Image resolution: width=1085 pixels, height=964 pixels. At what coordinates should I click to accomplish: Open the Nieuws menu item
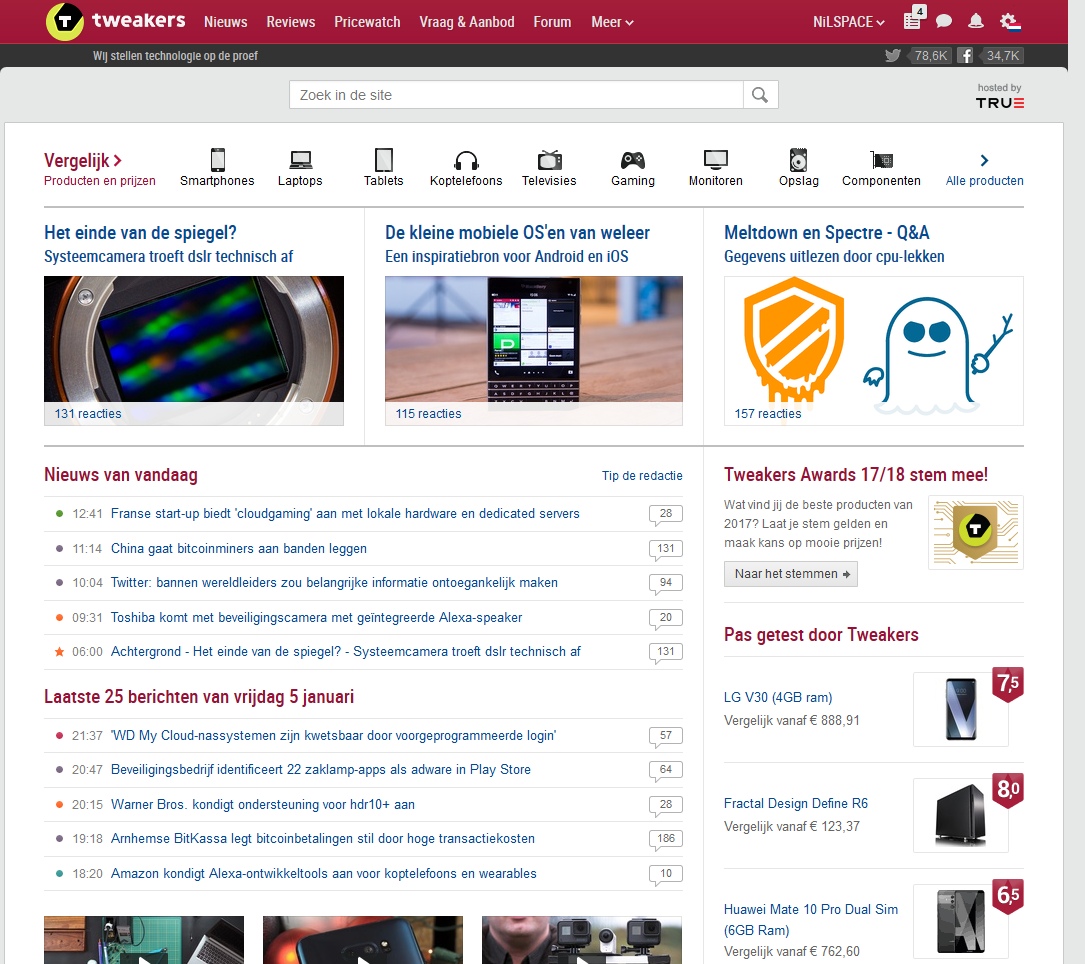tap(226, 22)
